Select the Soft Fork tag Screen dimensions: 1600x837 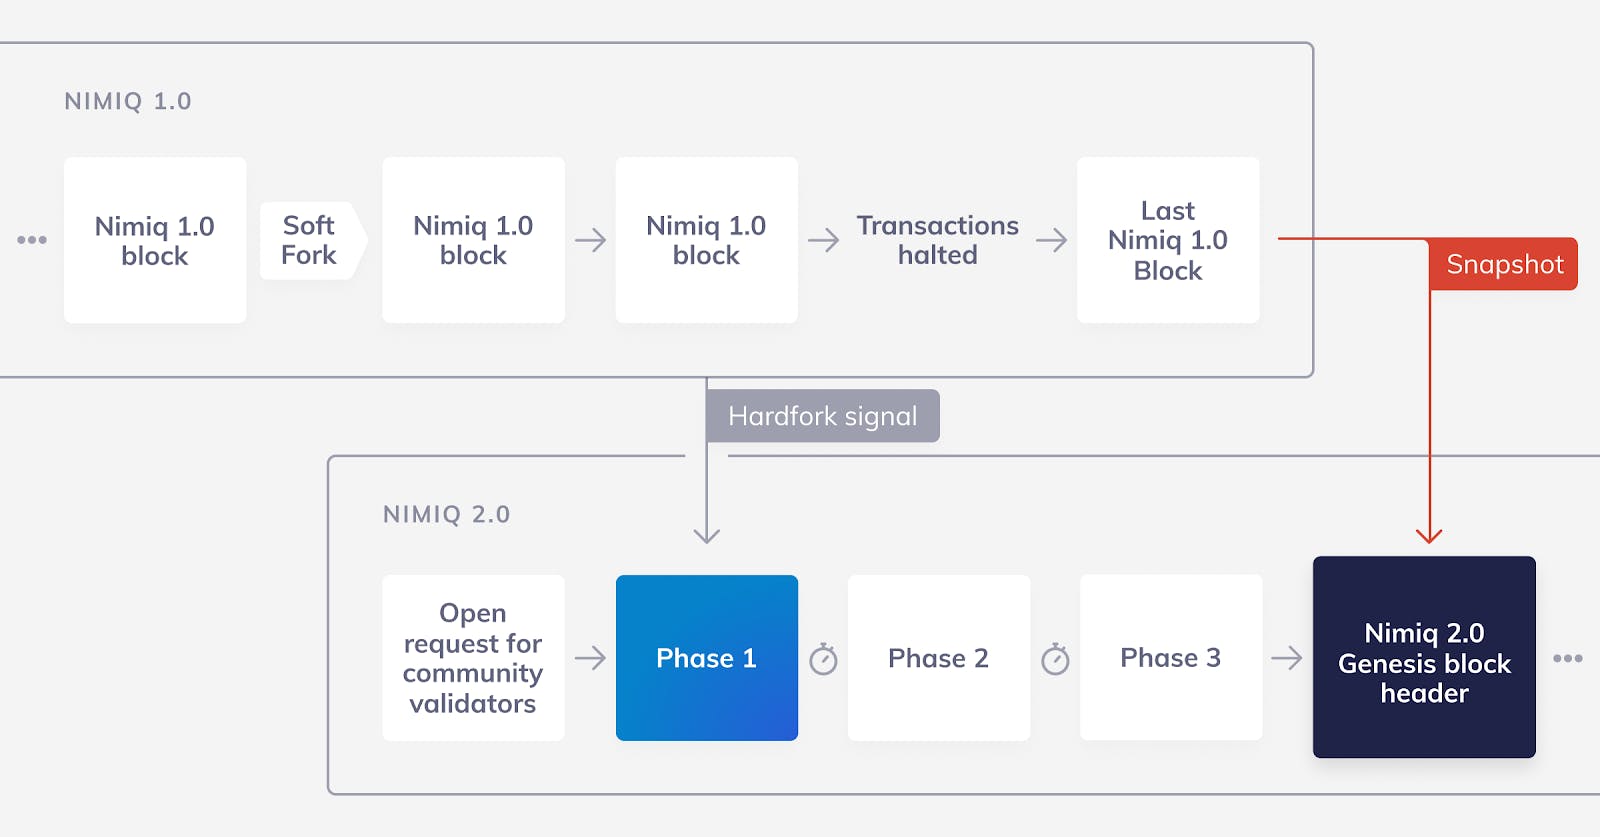pyautogui.click(x=311, y=240)
